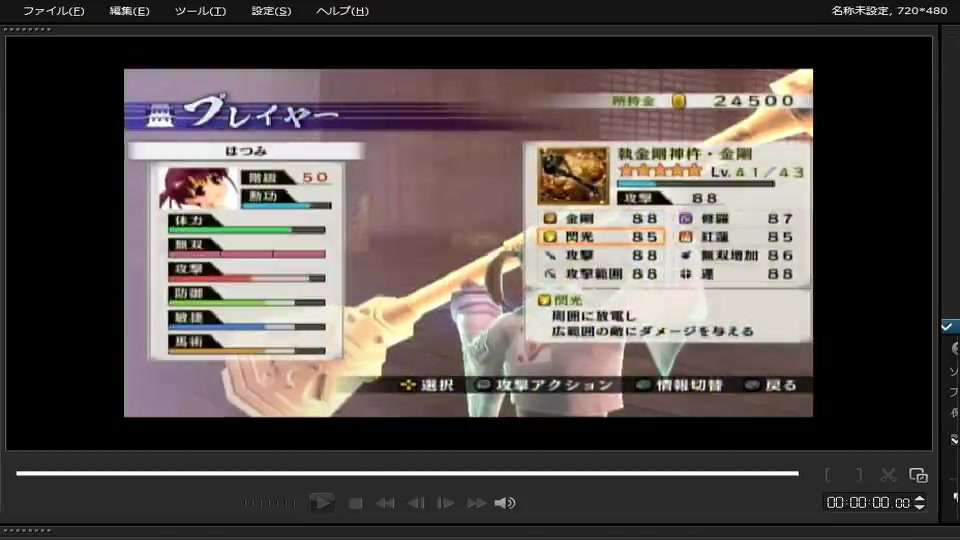
Task: Click the 閃光 skill row in video
Action: coord(601,237)
